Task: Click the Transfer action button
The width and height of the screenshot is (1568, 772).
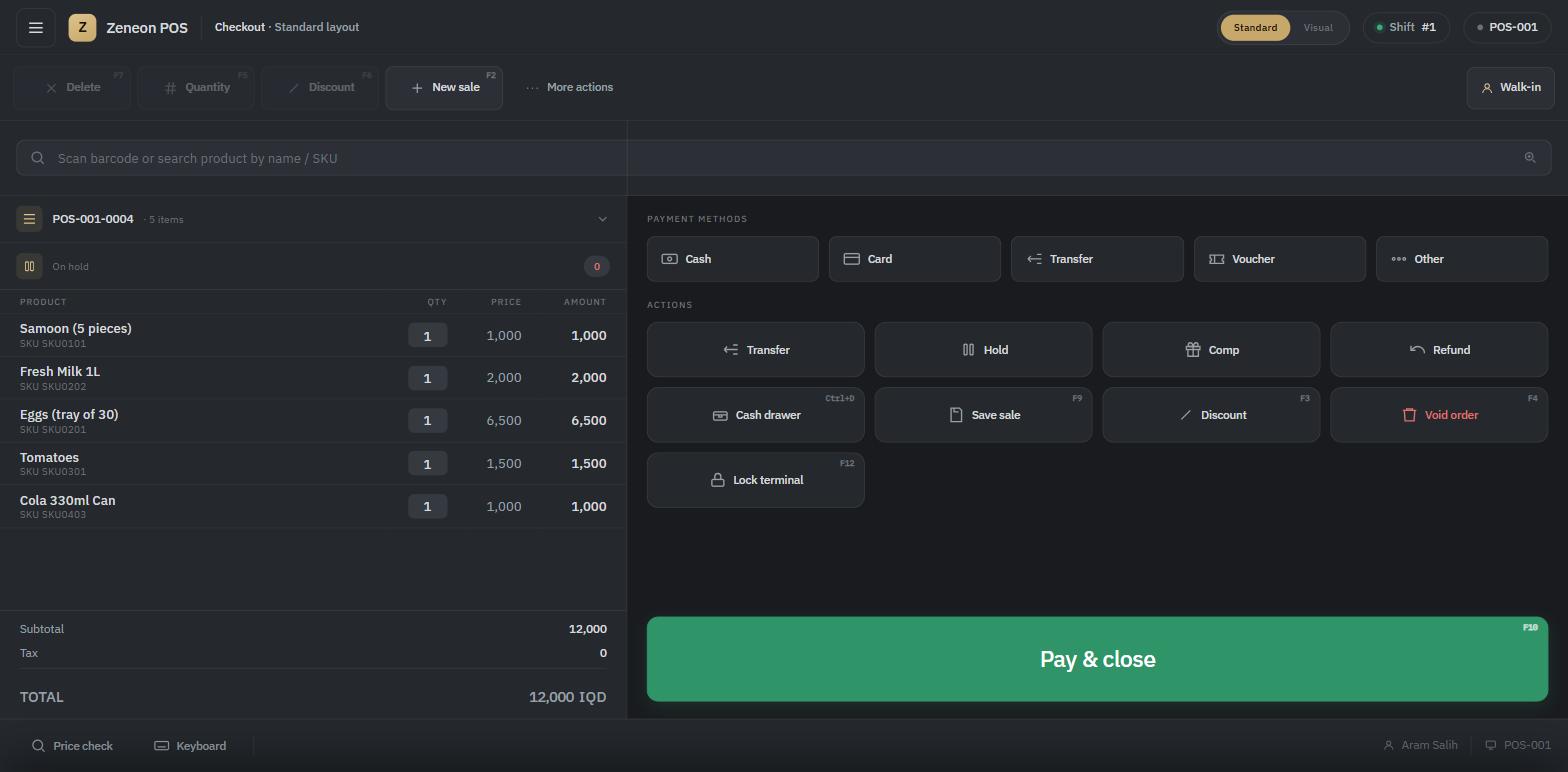Action: click(x=756, y=350)
